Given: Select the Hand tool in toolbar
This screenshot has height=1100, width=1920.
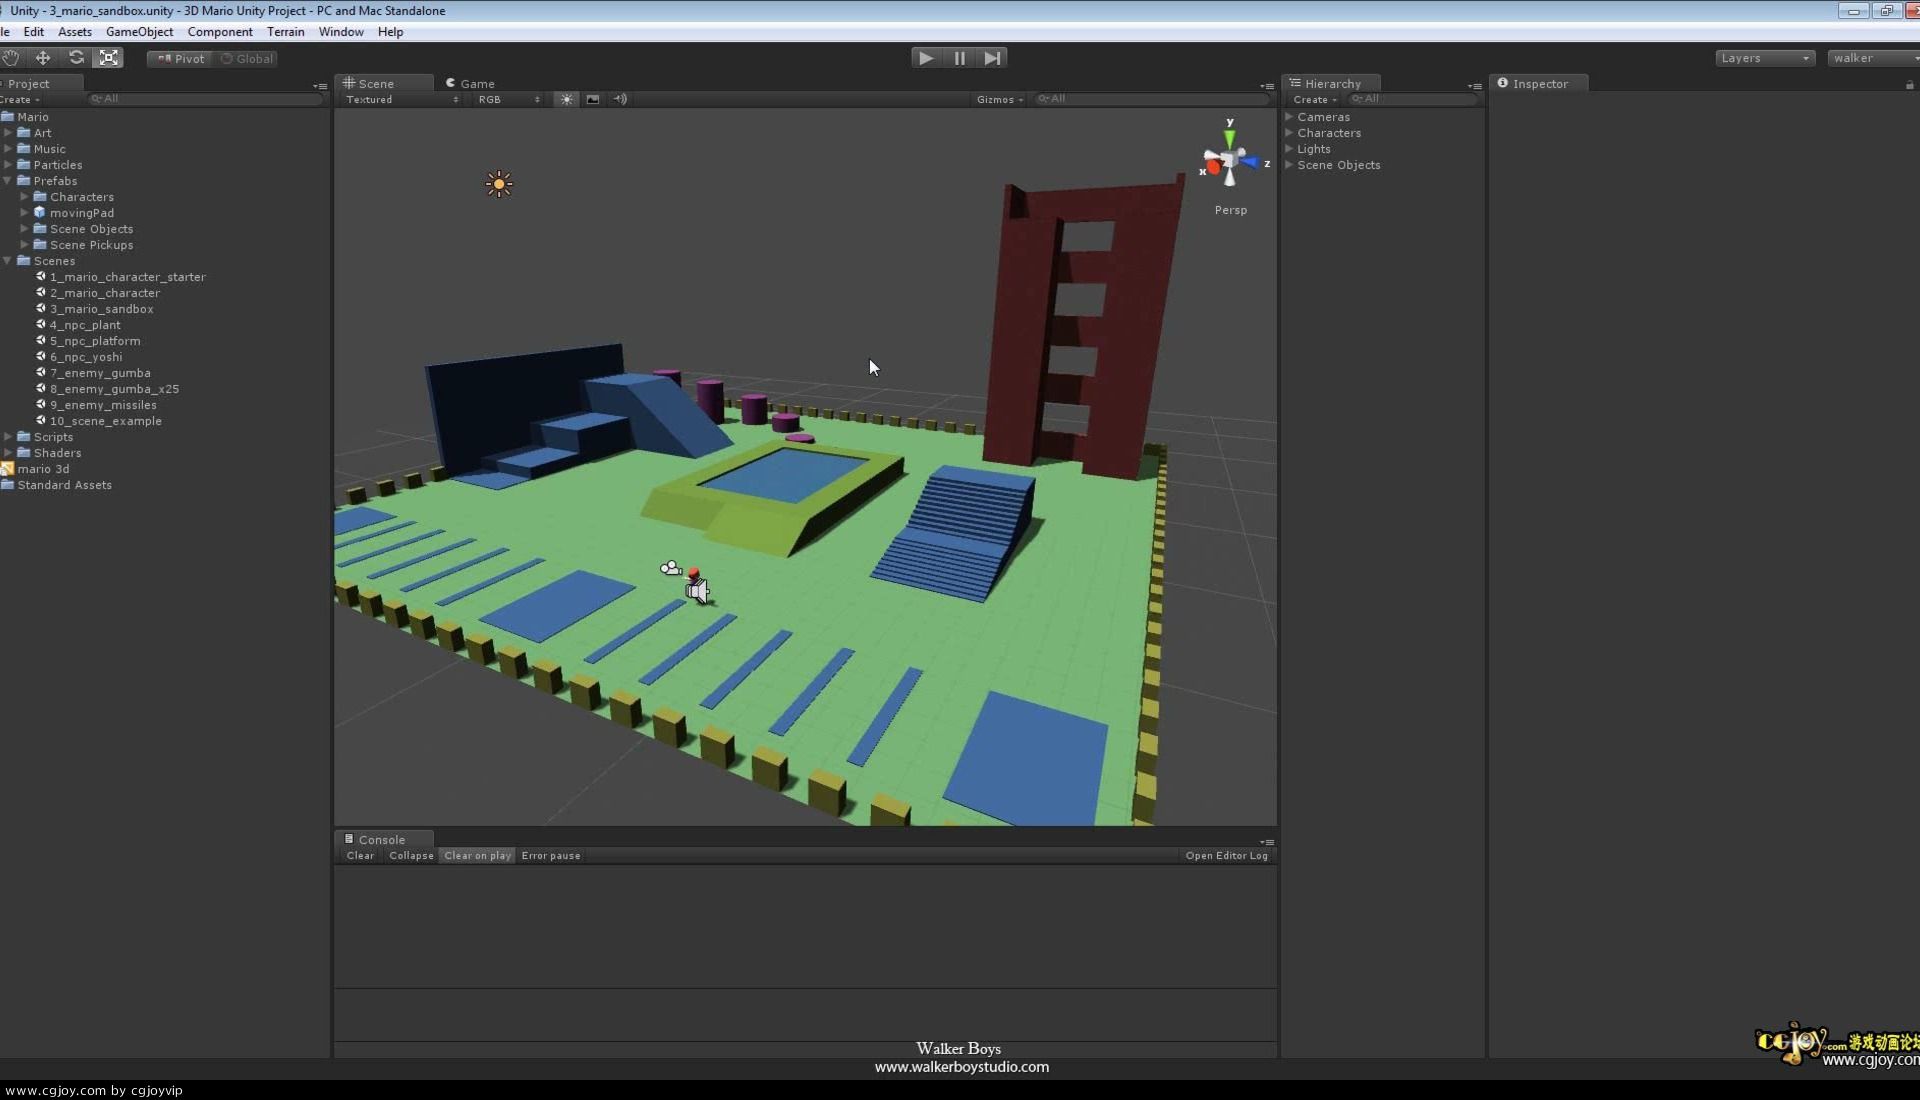Looking at the screenshot, I should [x=11, y=58].
